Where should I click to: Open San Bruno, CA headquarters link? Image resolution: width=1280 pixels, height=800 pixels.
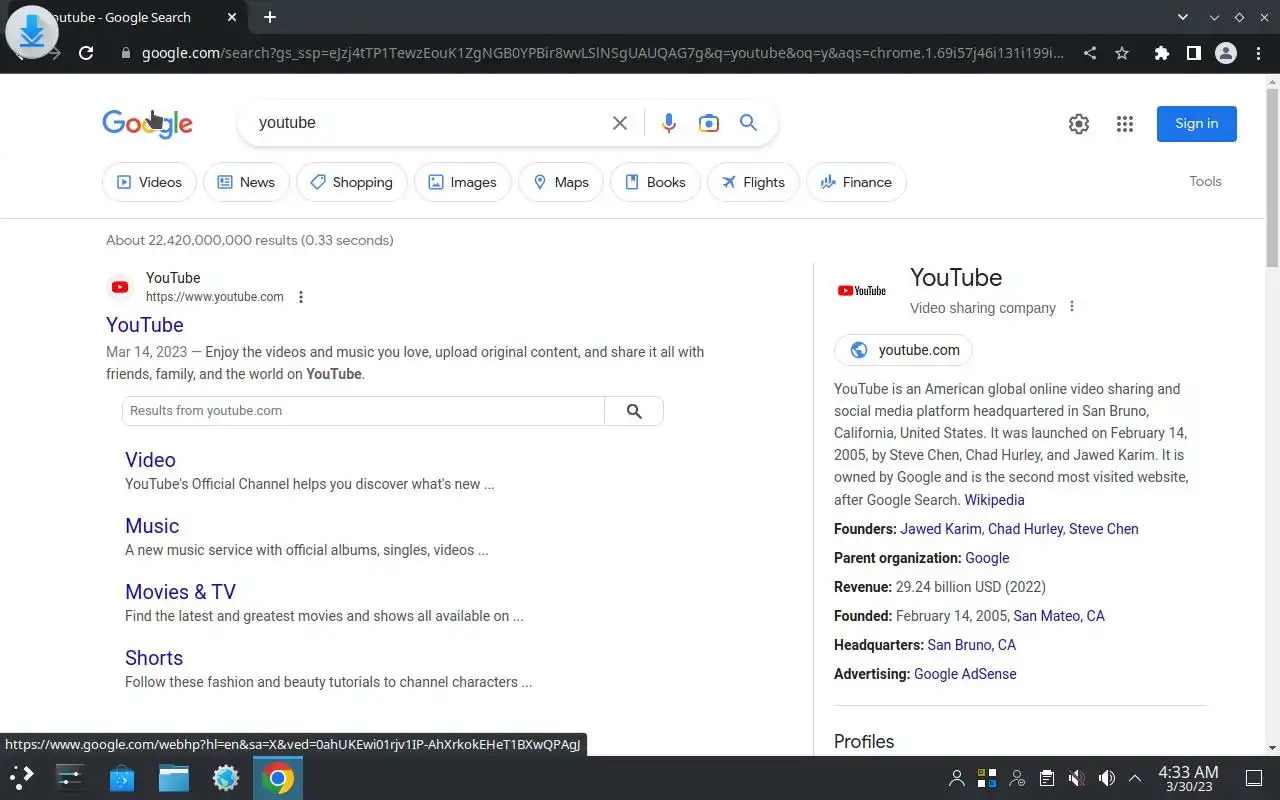click(x=971, y=645)
